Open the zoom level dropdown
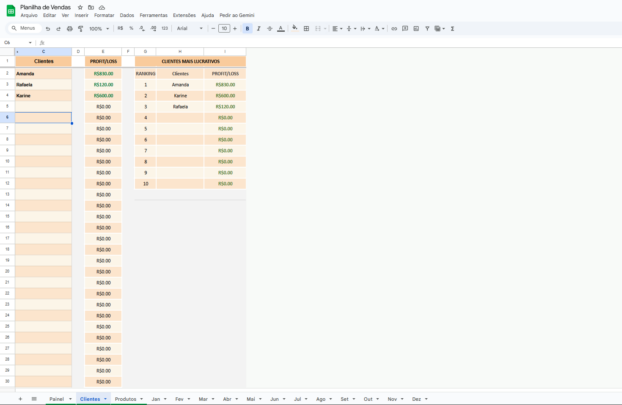 tap(98, 29)
